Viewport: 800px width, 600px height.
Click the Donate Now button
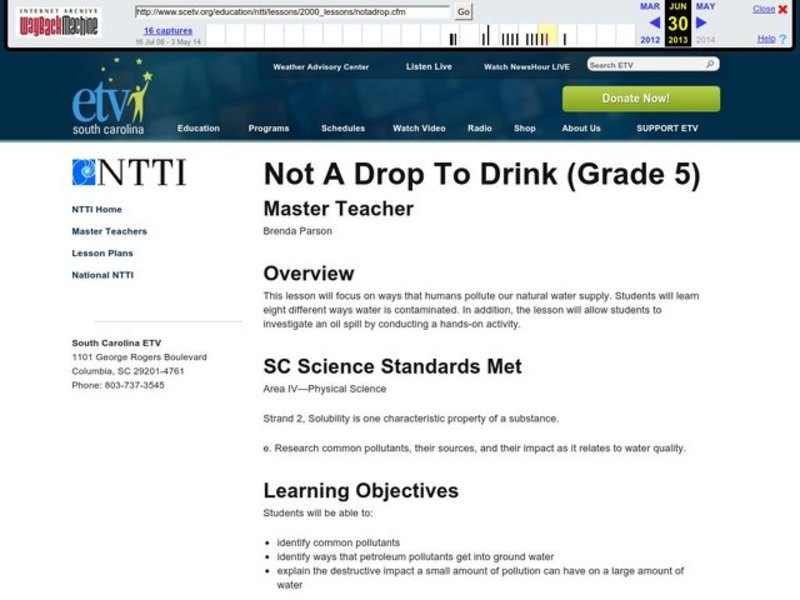tap(637, 98)
